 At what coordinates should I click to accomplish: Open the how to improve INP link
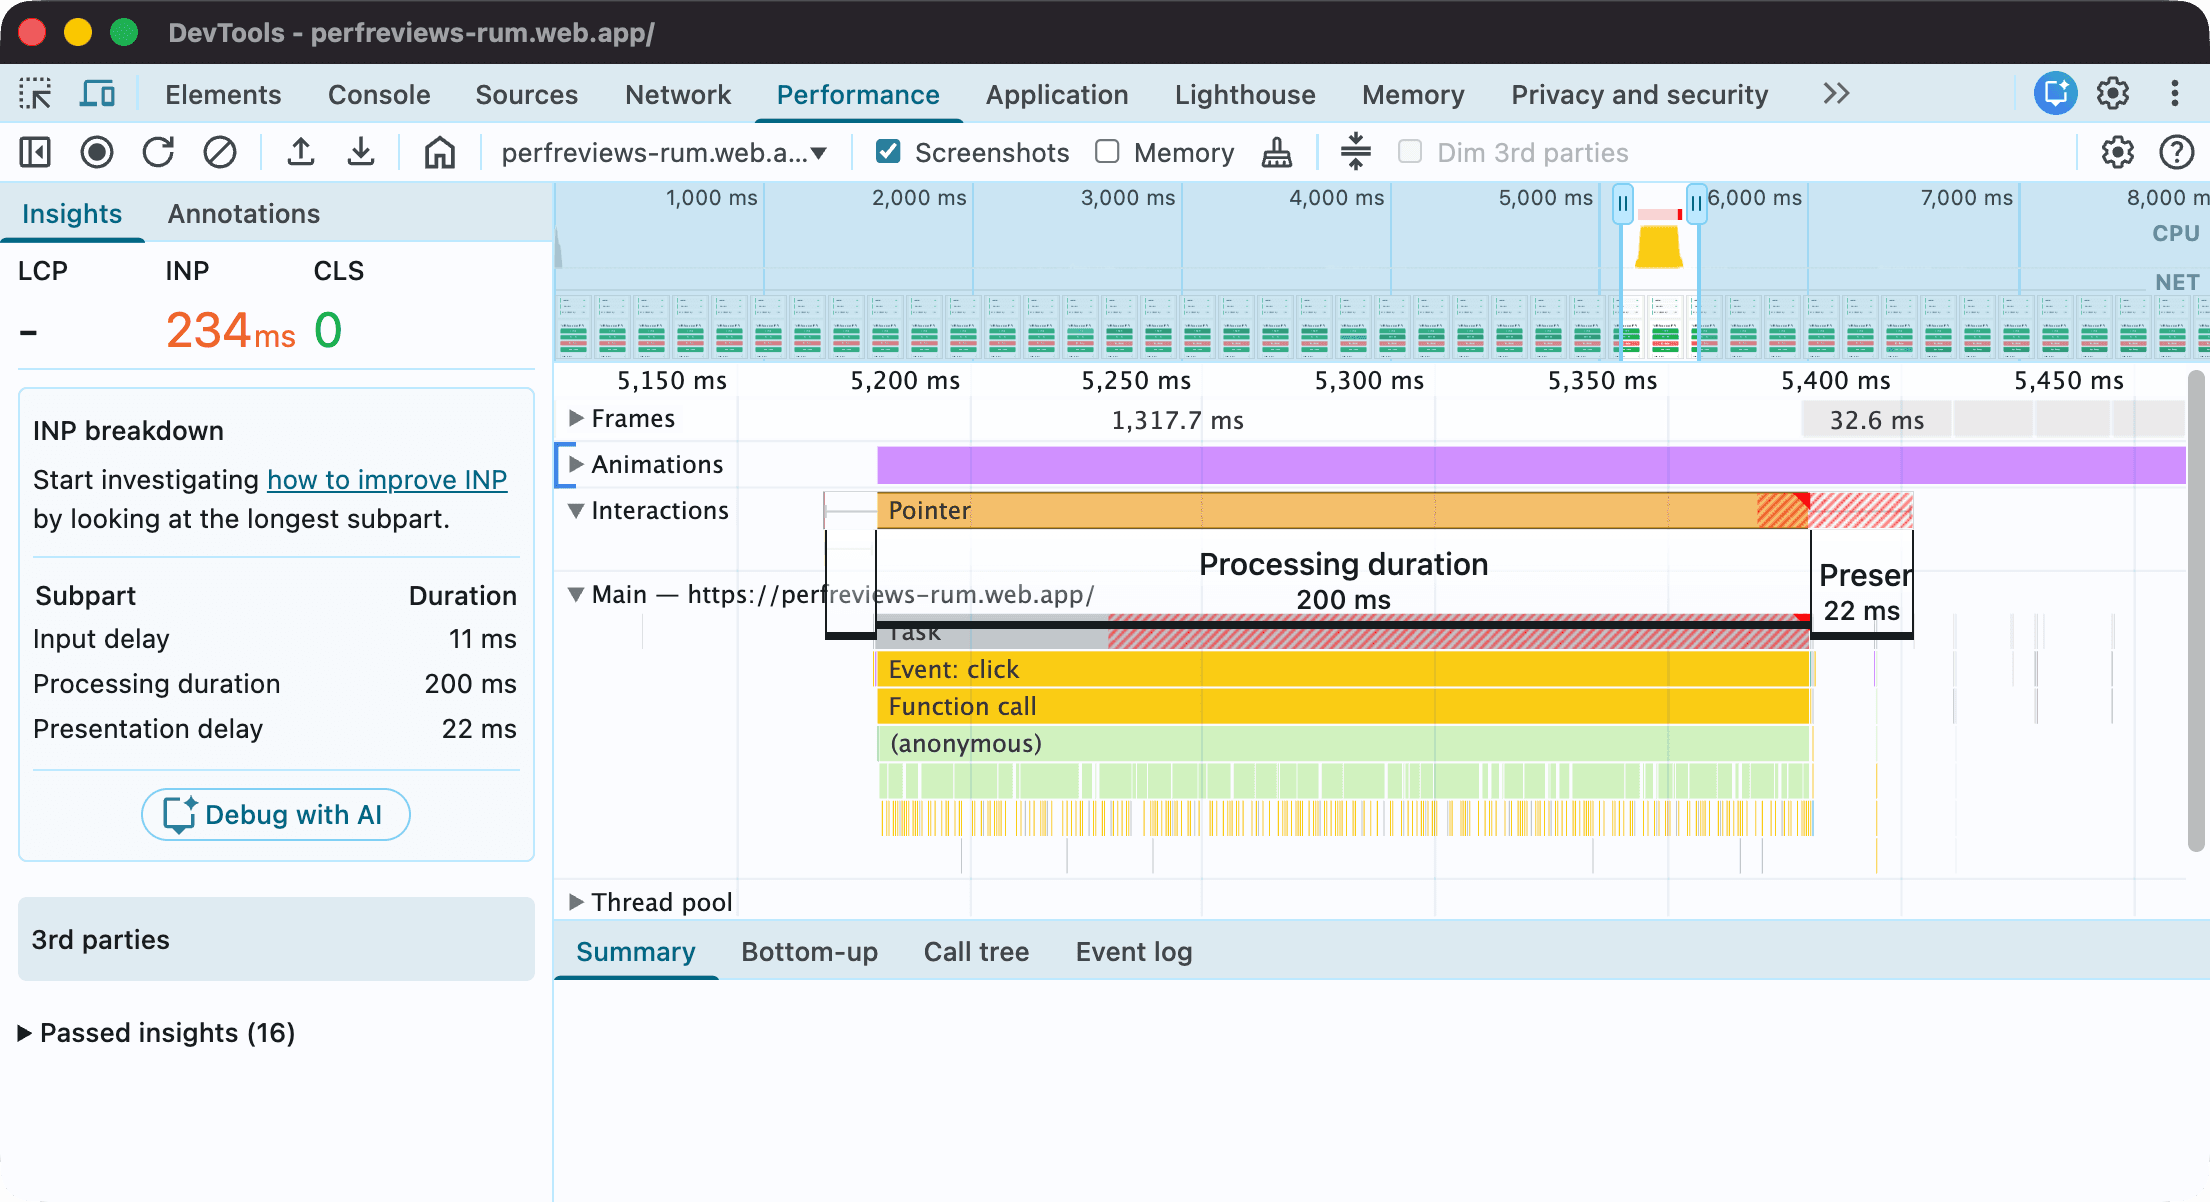[387, 480]
